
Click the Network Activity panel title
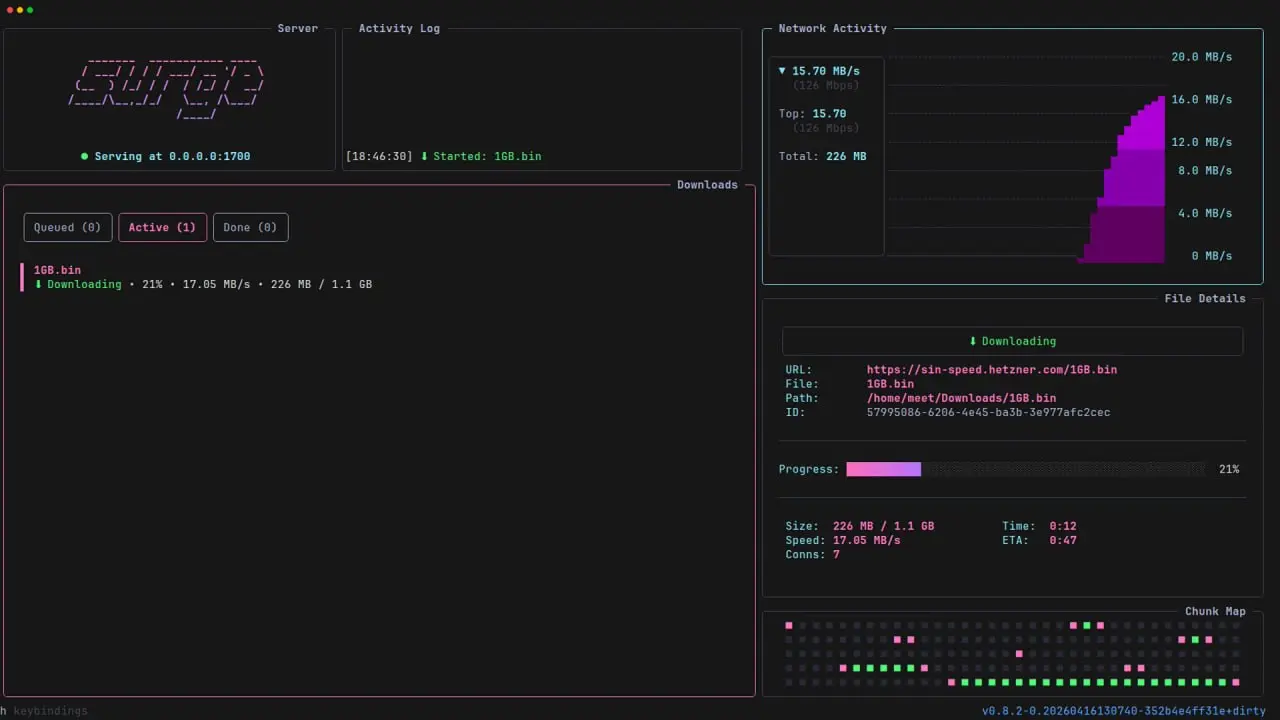click(832, 29)
